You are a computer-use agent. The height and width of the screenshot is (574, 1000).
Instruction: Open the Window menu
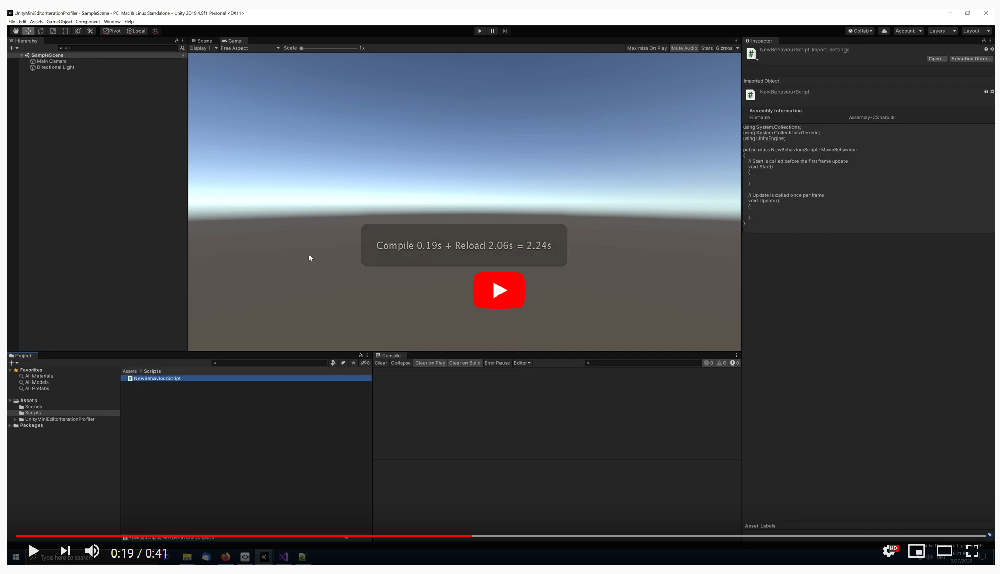click(112, 22)
